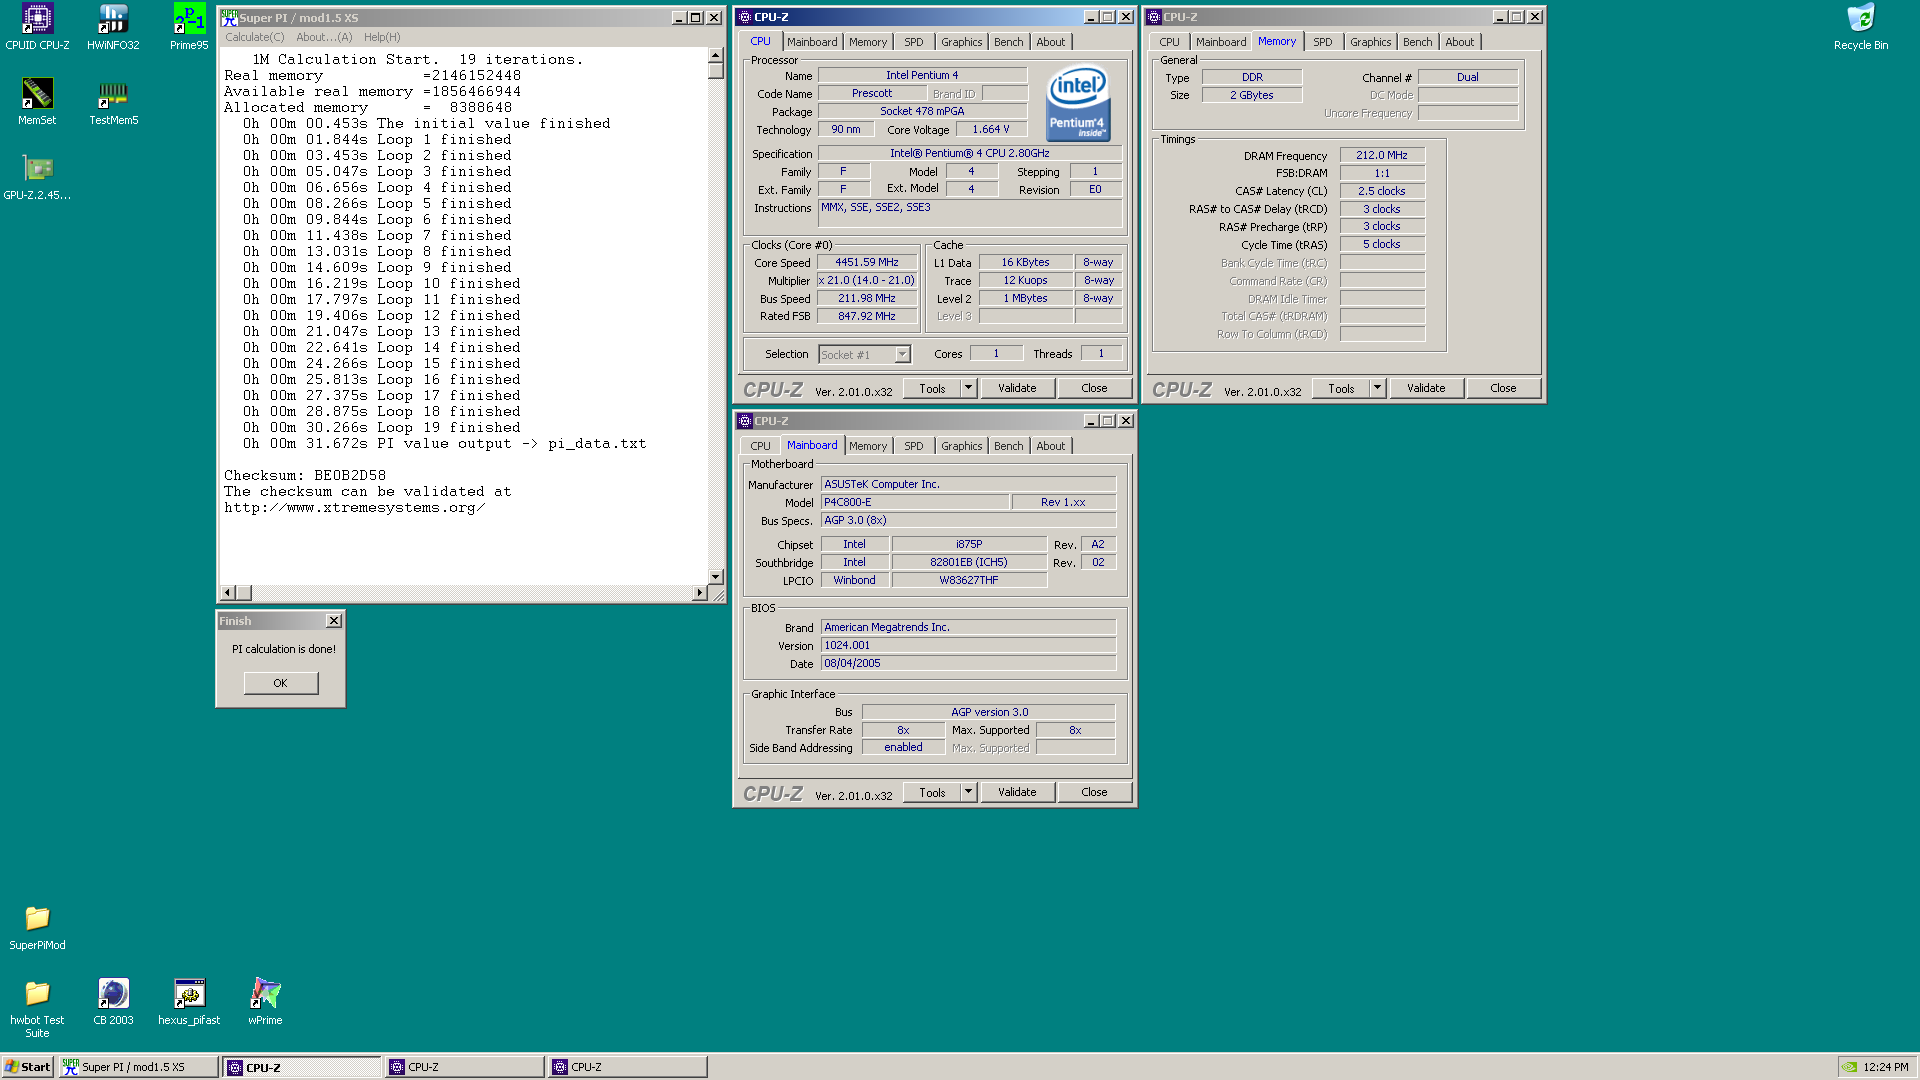Click Validate in the CPU-Z CPU window
The width and height of the screenshot is (1920, 1080).
pos(1017,388)
